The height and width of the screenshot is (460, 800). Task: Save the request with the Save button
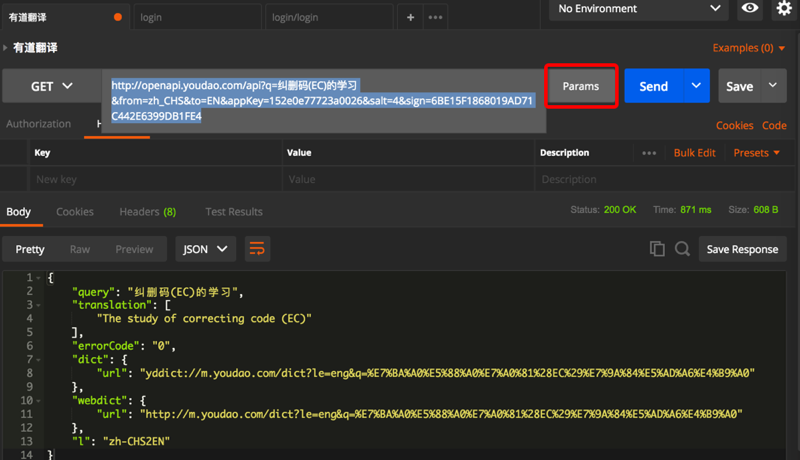(739, 86)
